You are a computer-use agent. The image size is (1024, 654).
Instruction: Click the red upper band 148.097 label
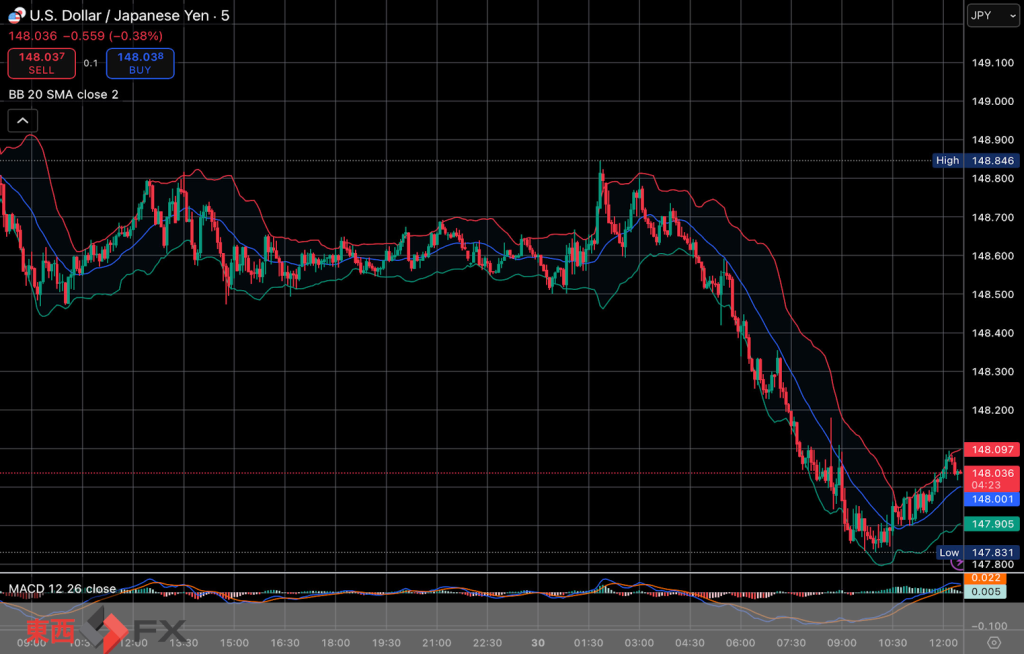coord(992,451)
